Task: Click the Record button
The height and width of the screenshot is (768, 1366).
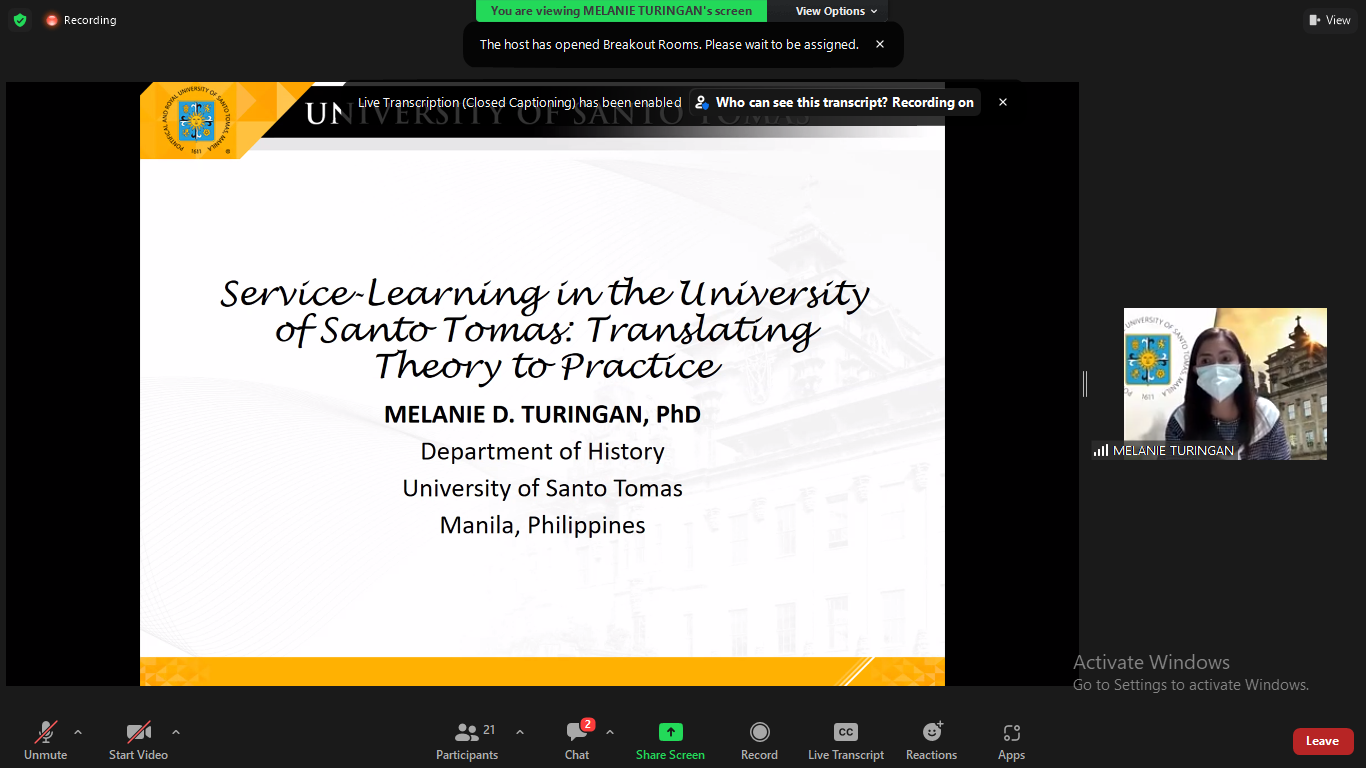Action: pos(759,741)
